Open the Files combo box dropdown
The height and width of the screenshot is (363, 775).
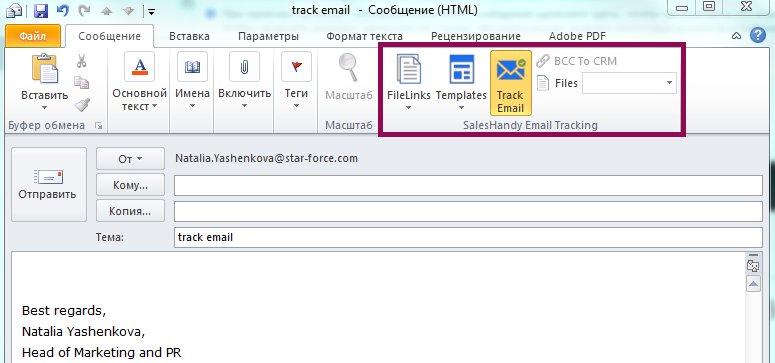coord(670,83)
